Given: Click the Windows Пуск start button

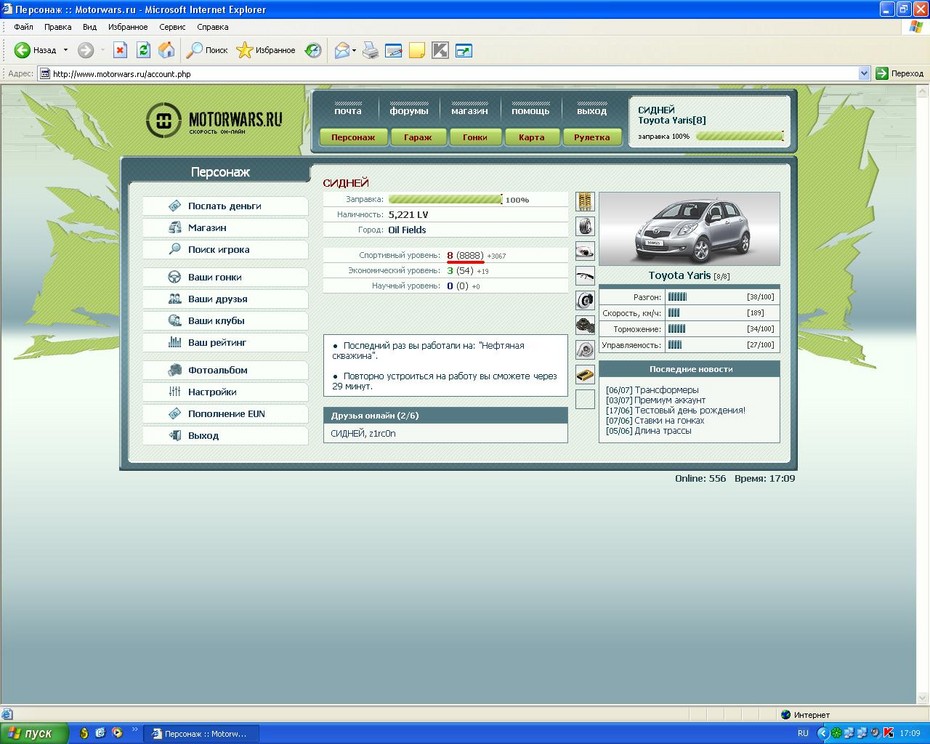Looking at the screenshot, I should (x=34, y=733).
